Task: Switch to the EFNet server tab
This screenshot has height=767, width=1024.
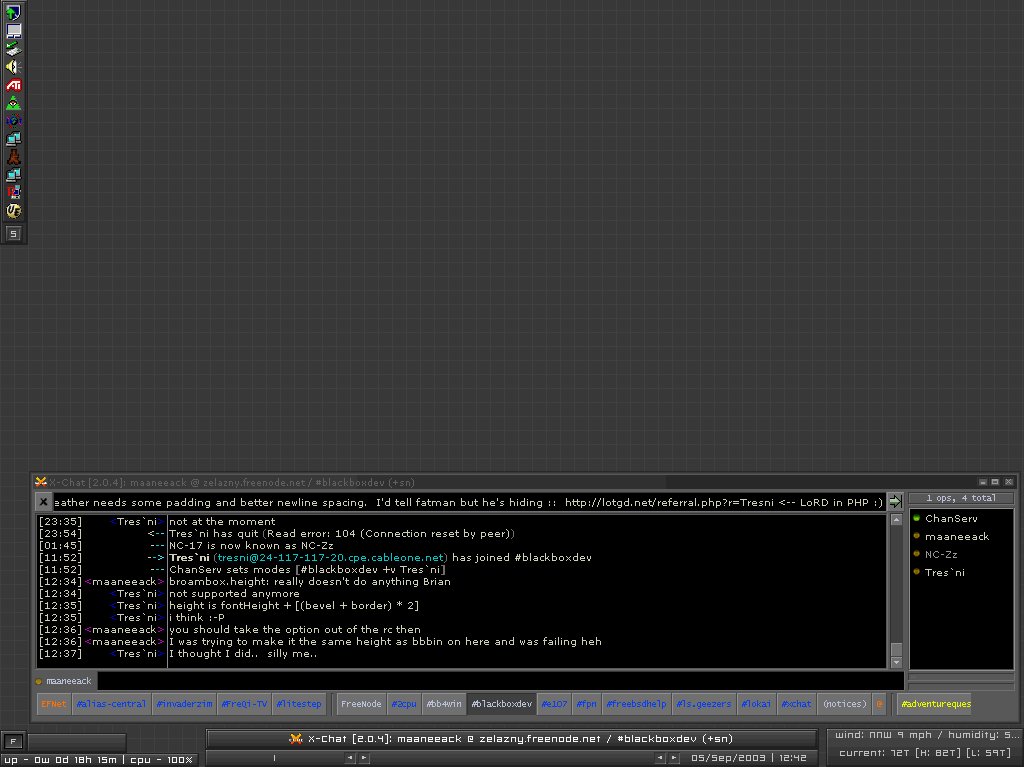Action: [x=54, y=704]
